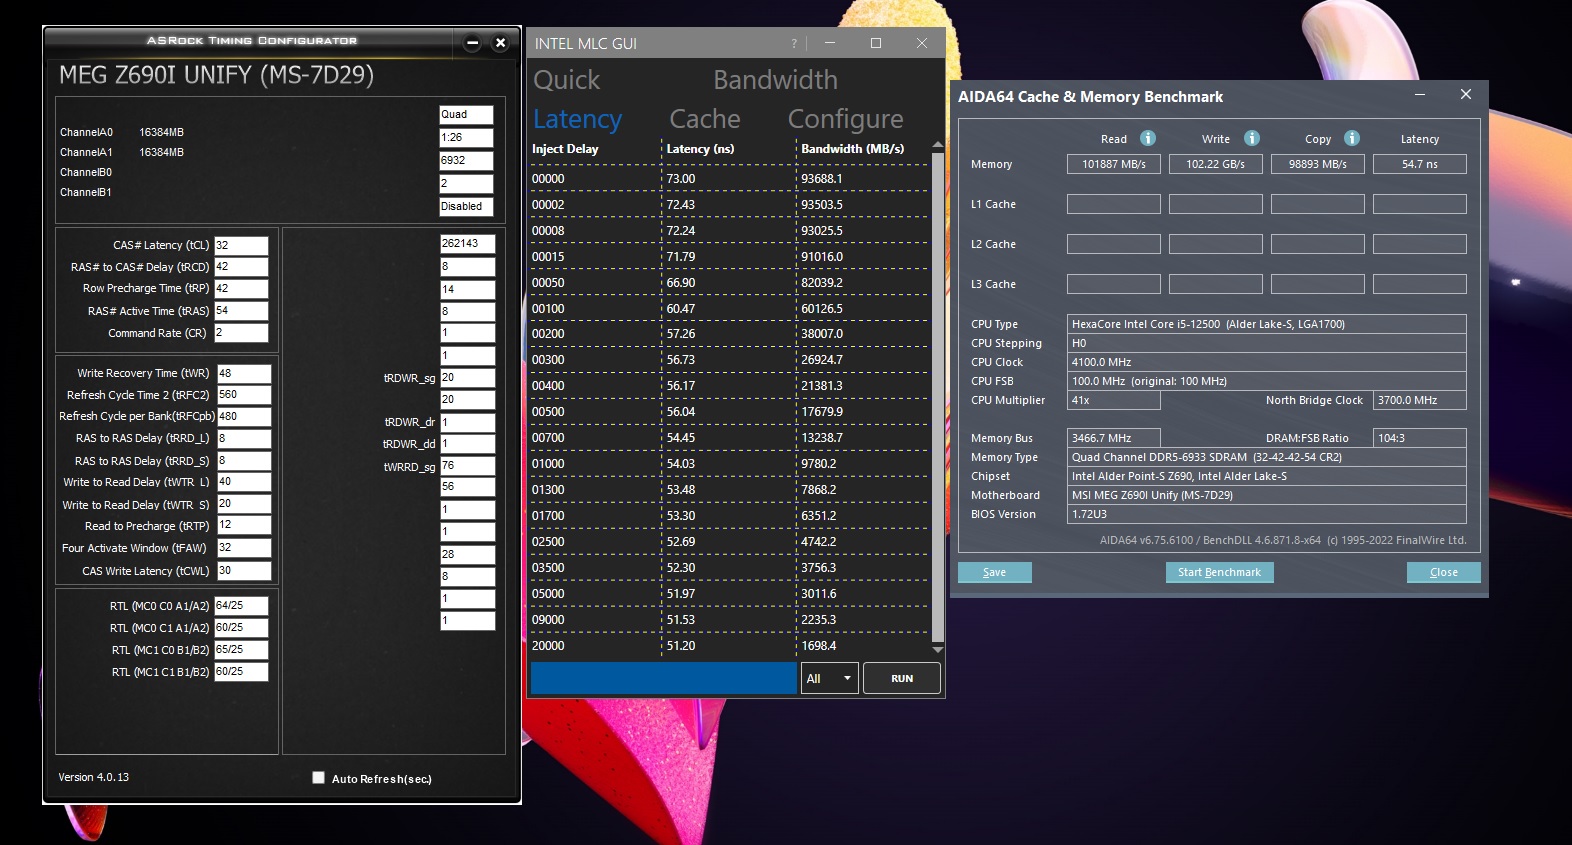Minimize the ASRock Timing Configurator window
Screen dimensions: 1572x845
click(473, 42)
